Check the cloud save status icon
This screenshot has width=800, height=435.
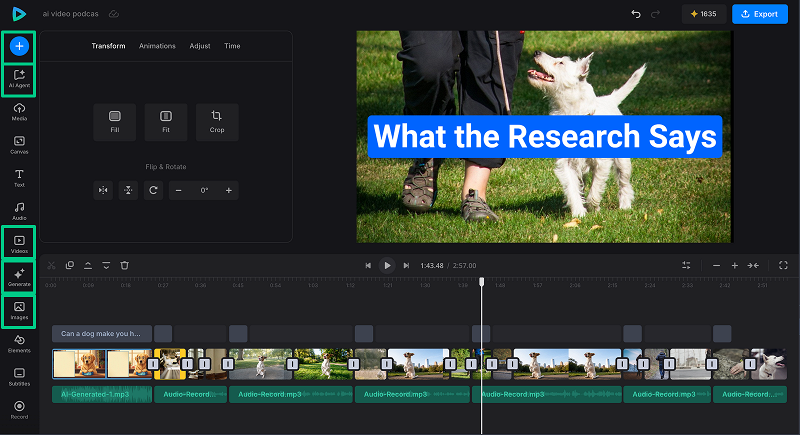[114, 14]
